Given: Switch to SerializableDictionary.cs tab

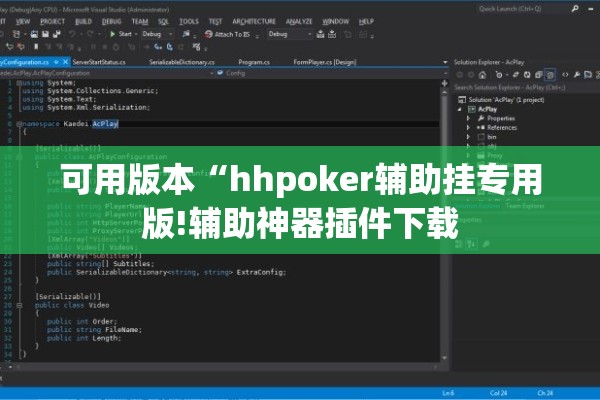Looking at the screenshot, I should [182, 62].
